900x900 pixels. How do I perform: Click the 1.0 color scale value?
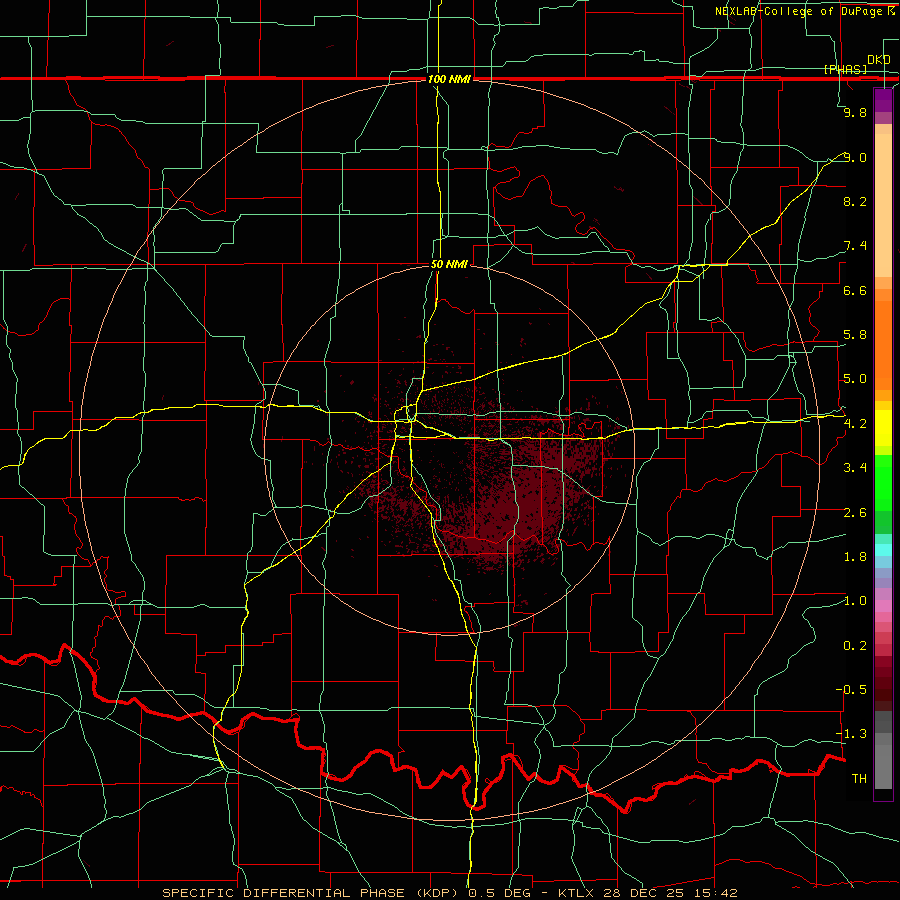[855, 601]
